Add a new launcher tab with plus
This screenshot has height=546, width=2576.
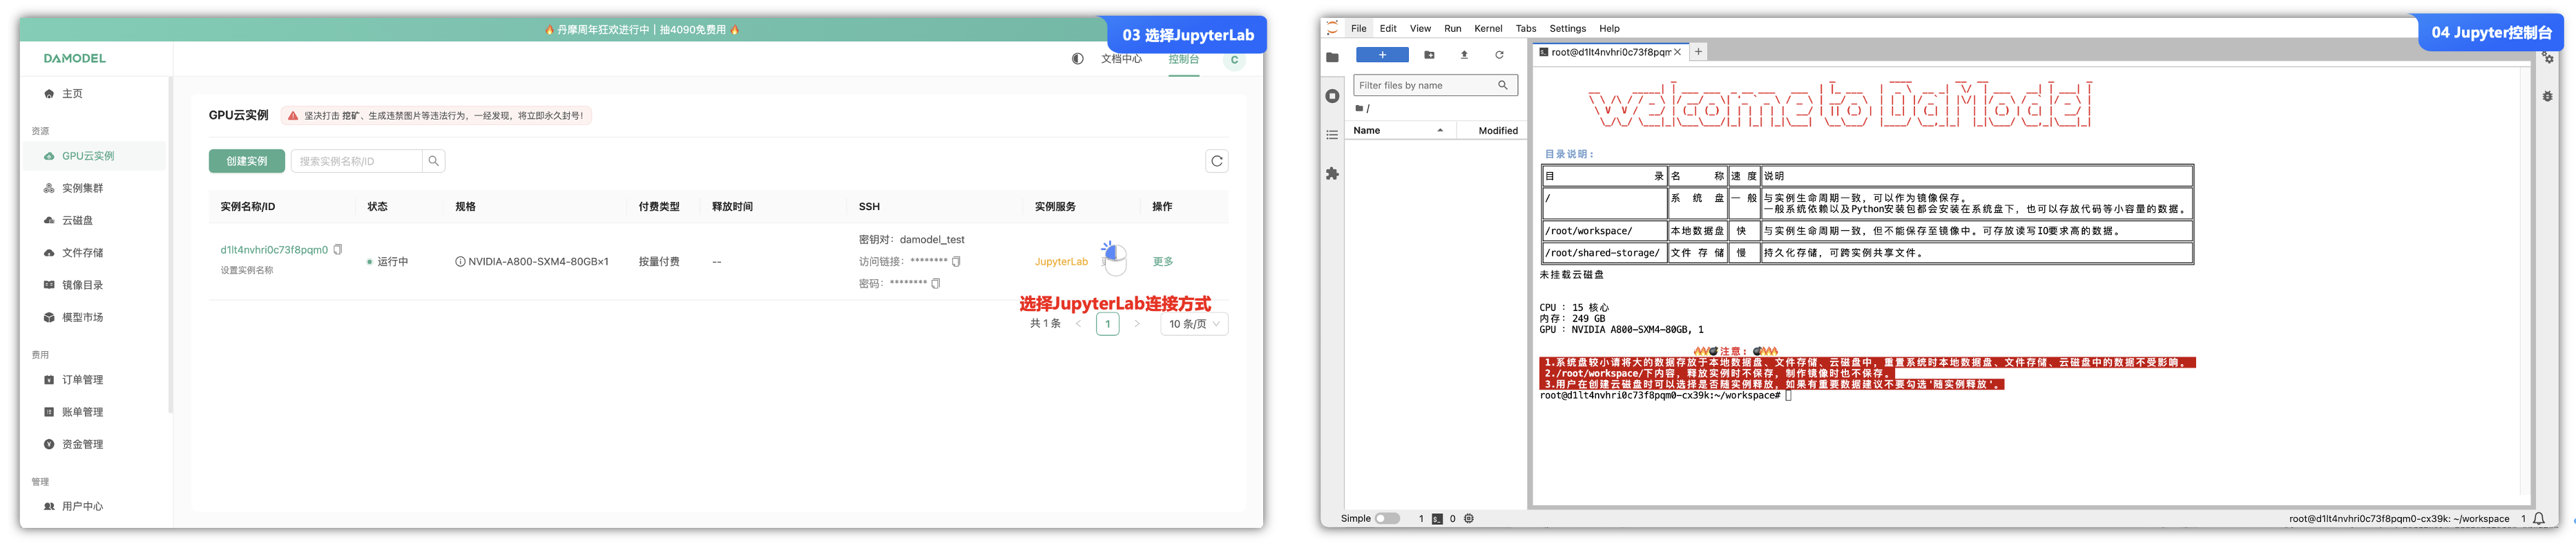point(1698,52)
